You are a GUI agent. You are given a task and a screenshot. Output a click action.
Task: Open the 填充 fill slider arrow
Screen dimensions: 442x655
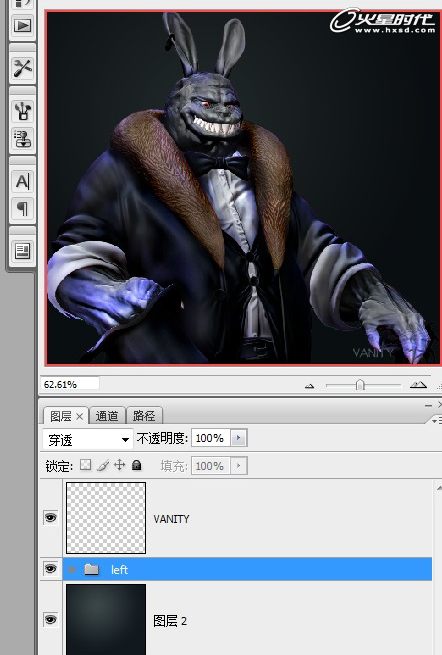(x=239, y=465)
